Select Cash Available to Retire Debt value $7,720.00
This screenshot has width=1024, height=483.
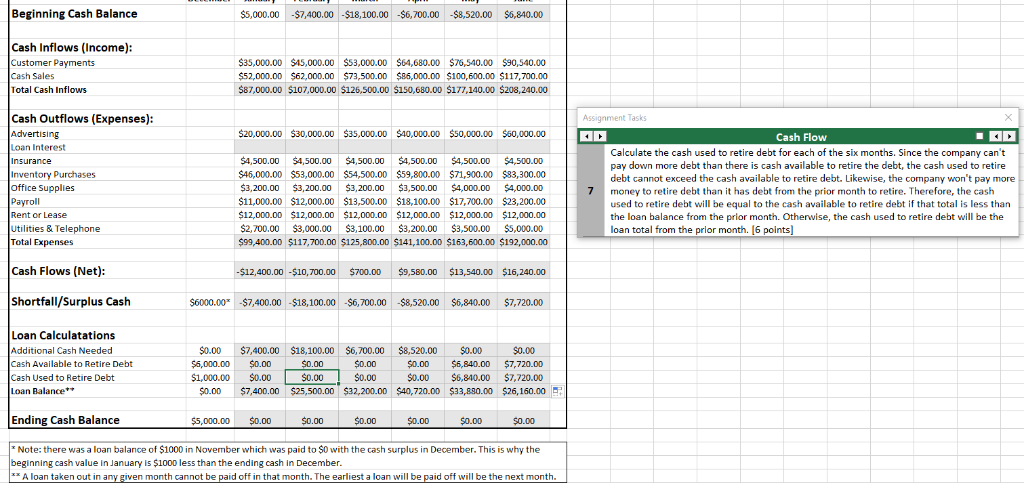pyautogui.click(x=524, y=364)
